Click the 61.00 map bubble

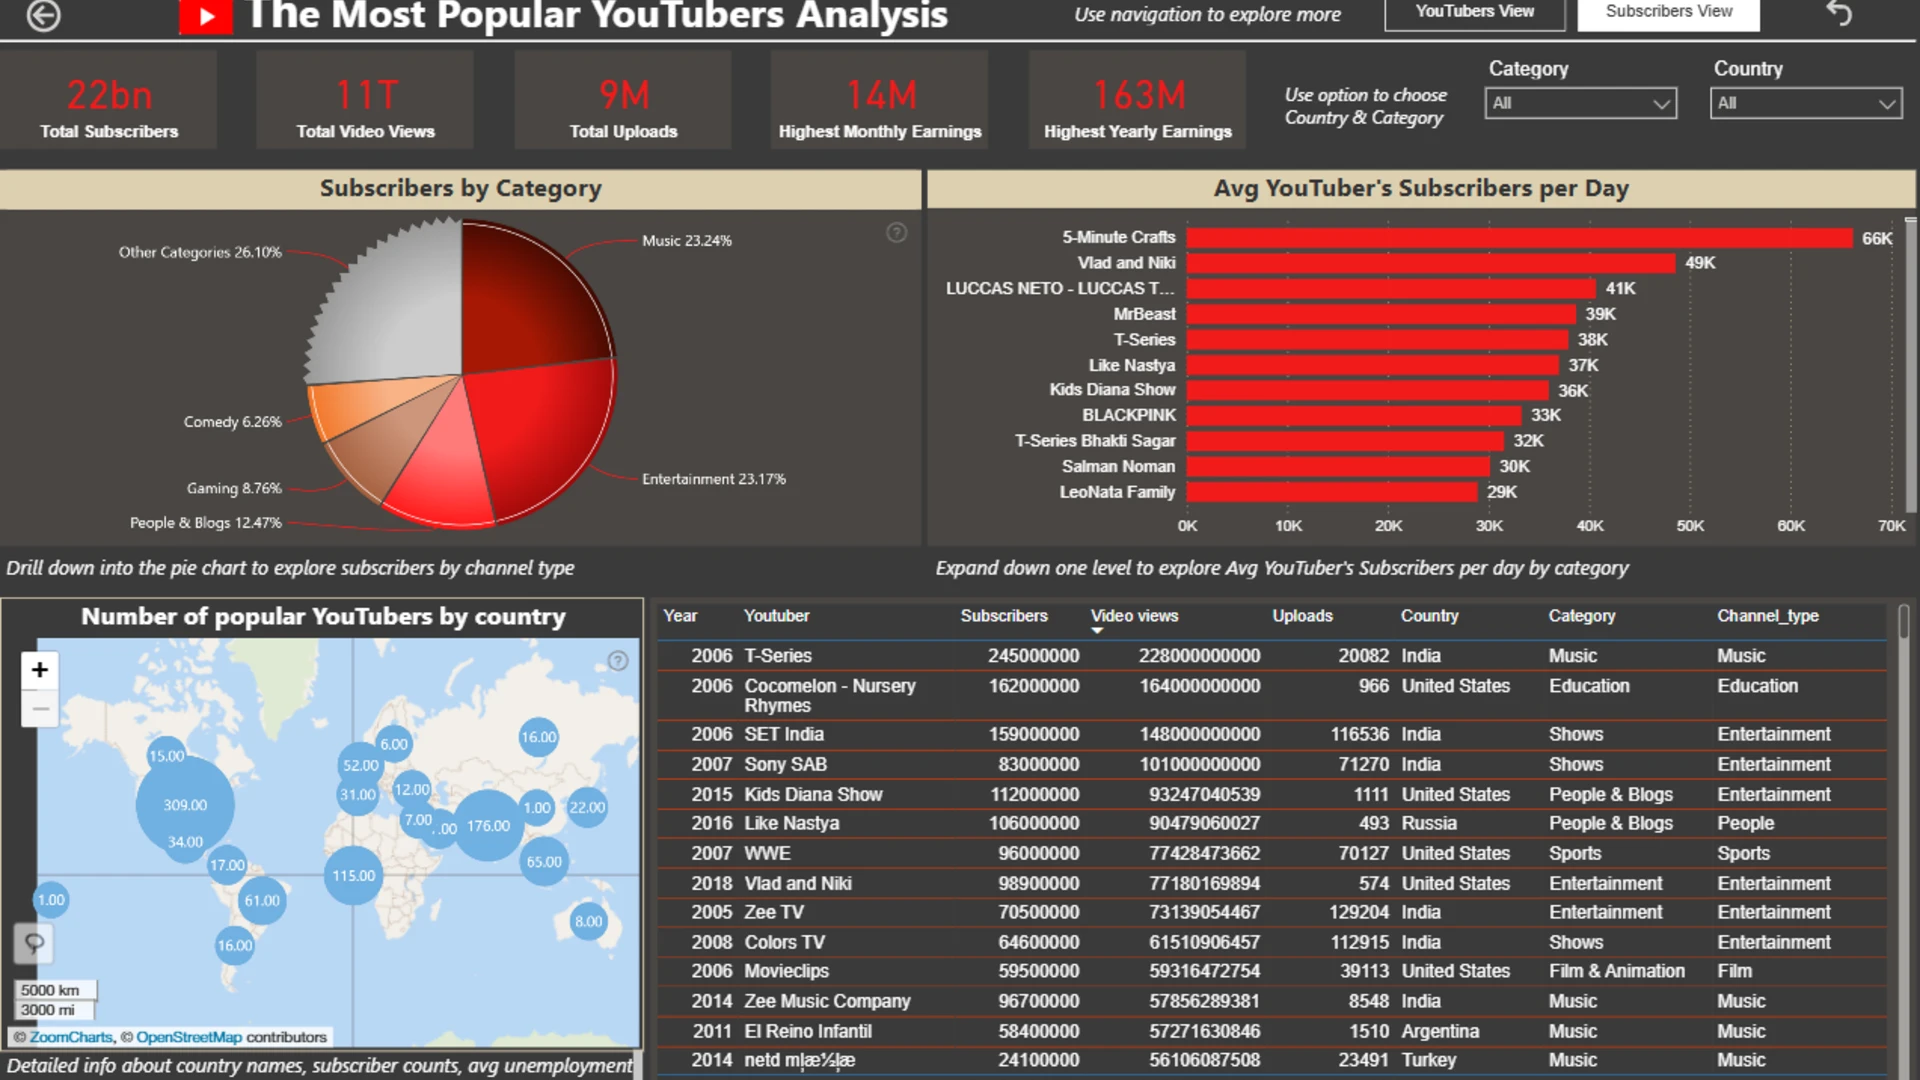[262, 900]
